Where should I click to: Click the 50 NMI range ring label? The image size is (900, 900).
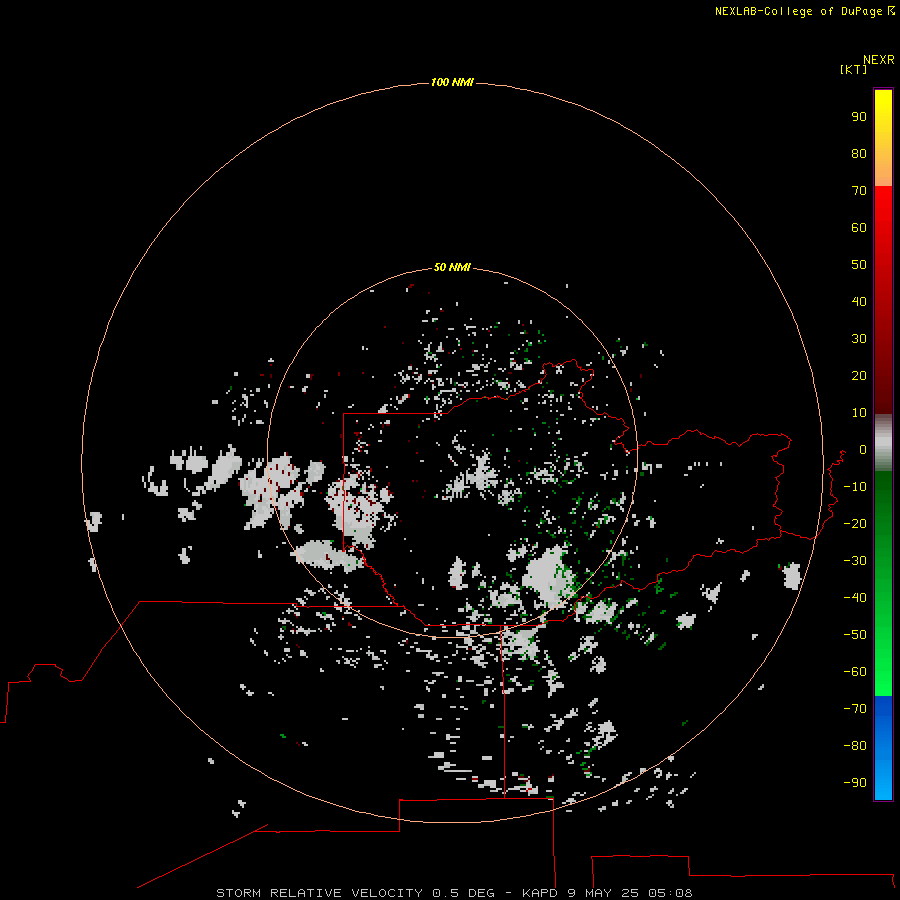(452, 267)
